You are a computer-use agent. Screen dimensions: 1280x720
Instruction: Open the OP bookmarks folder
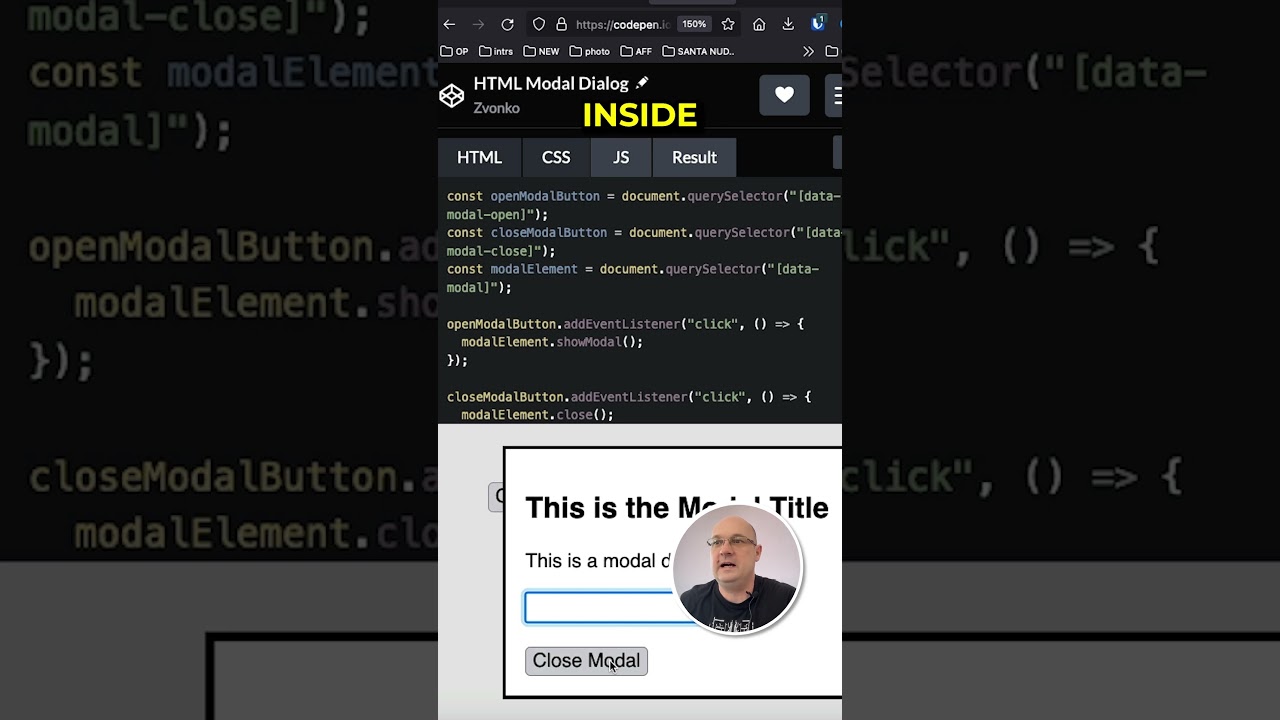point(454,51)
